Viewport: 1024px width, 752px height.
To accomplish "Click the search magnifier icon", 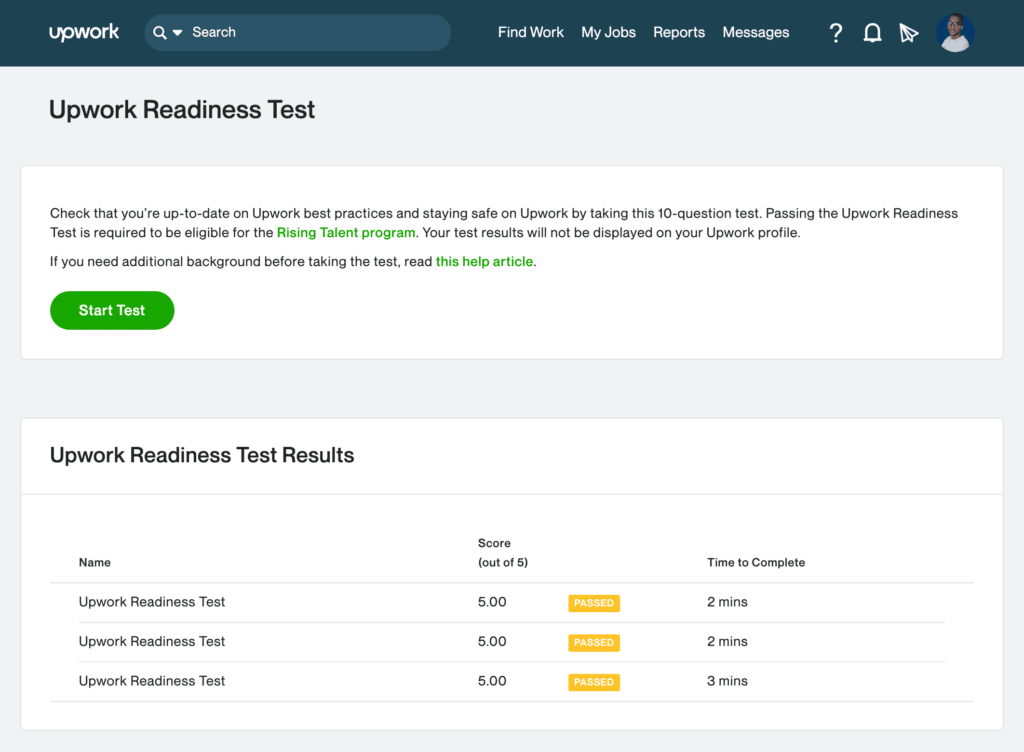I will tap(159, 32).
